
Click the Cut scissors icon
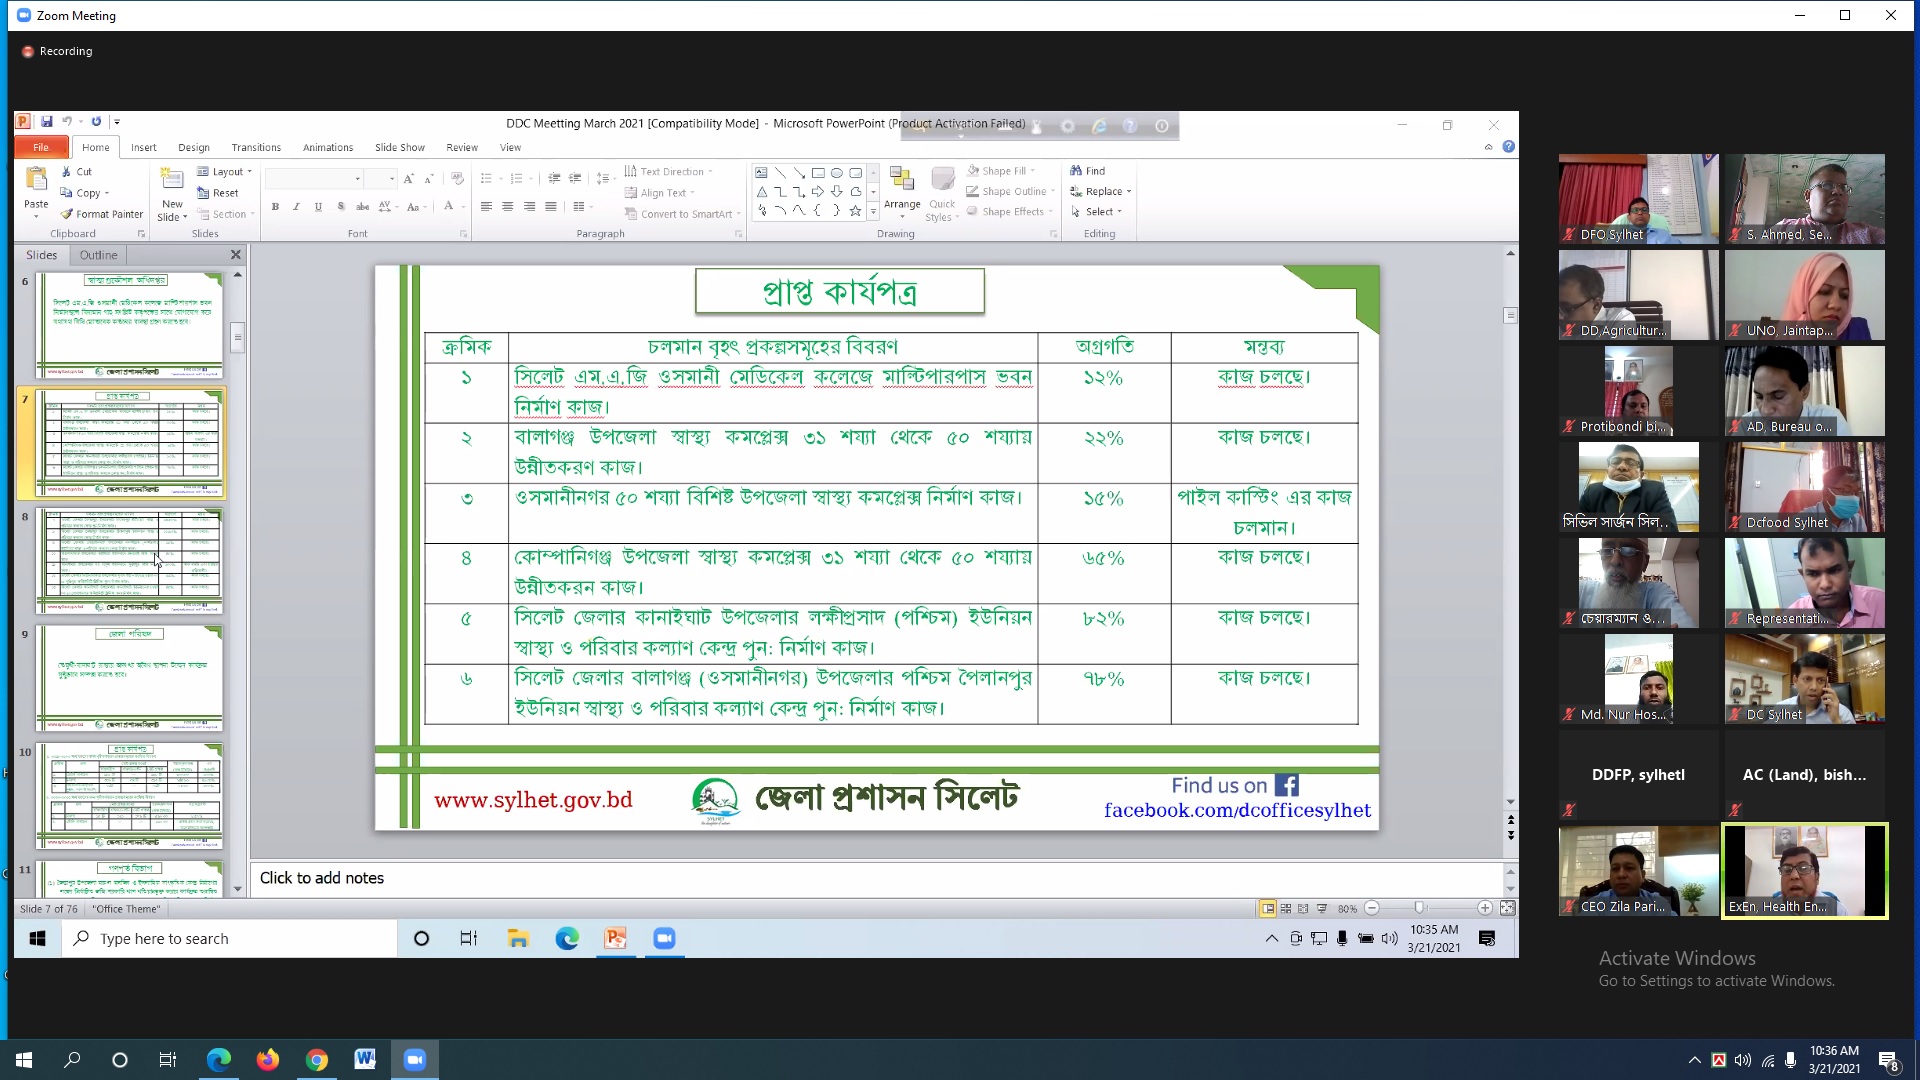67,172
